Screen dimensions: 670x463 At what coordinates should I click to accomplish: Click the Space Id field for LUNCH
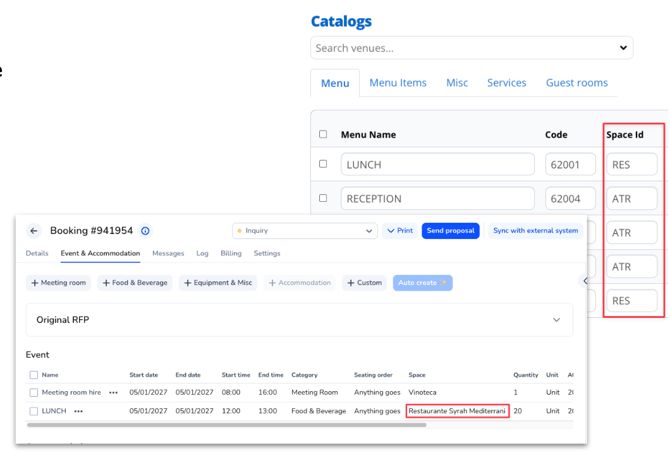tap(631, 165)
